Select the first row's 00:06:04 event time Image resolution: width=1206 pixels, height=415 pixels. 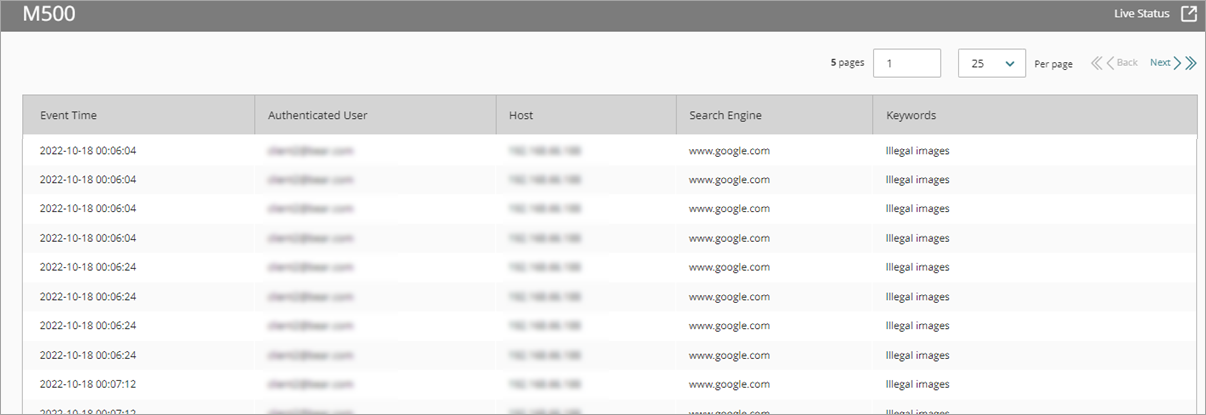[87, 151]
